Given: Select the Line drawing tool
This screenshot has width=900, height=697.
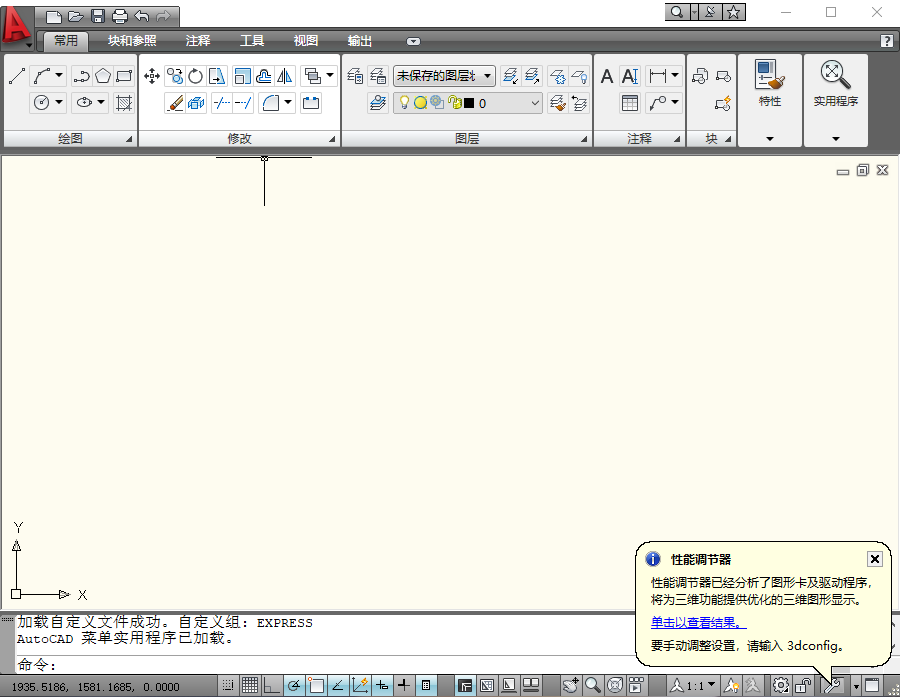Looking at the screenshot, I should (x=17, y=76).
